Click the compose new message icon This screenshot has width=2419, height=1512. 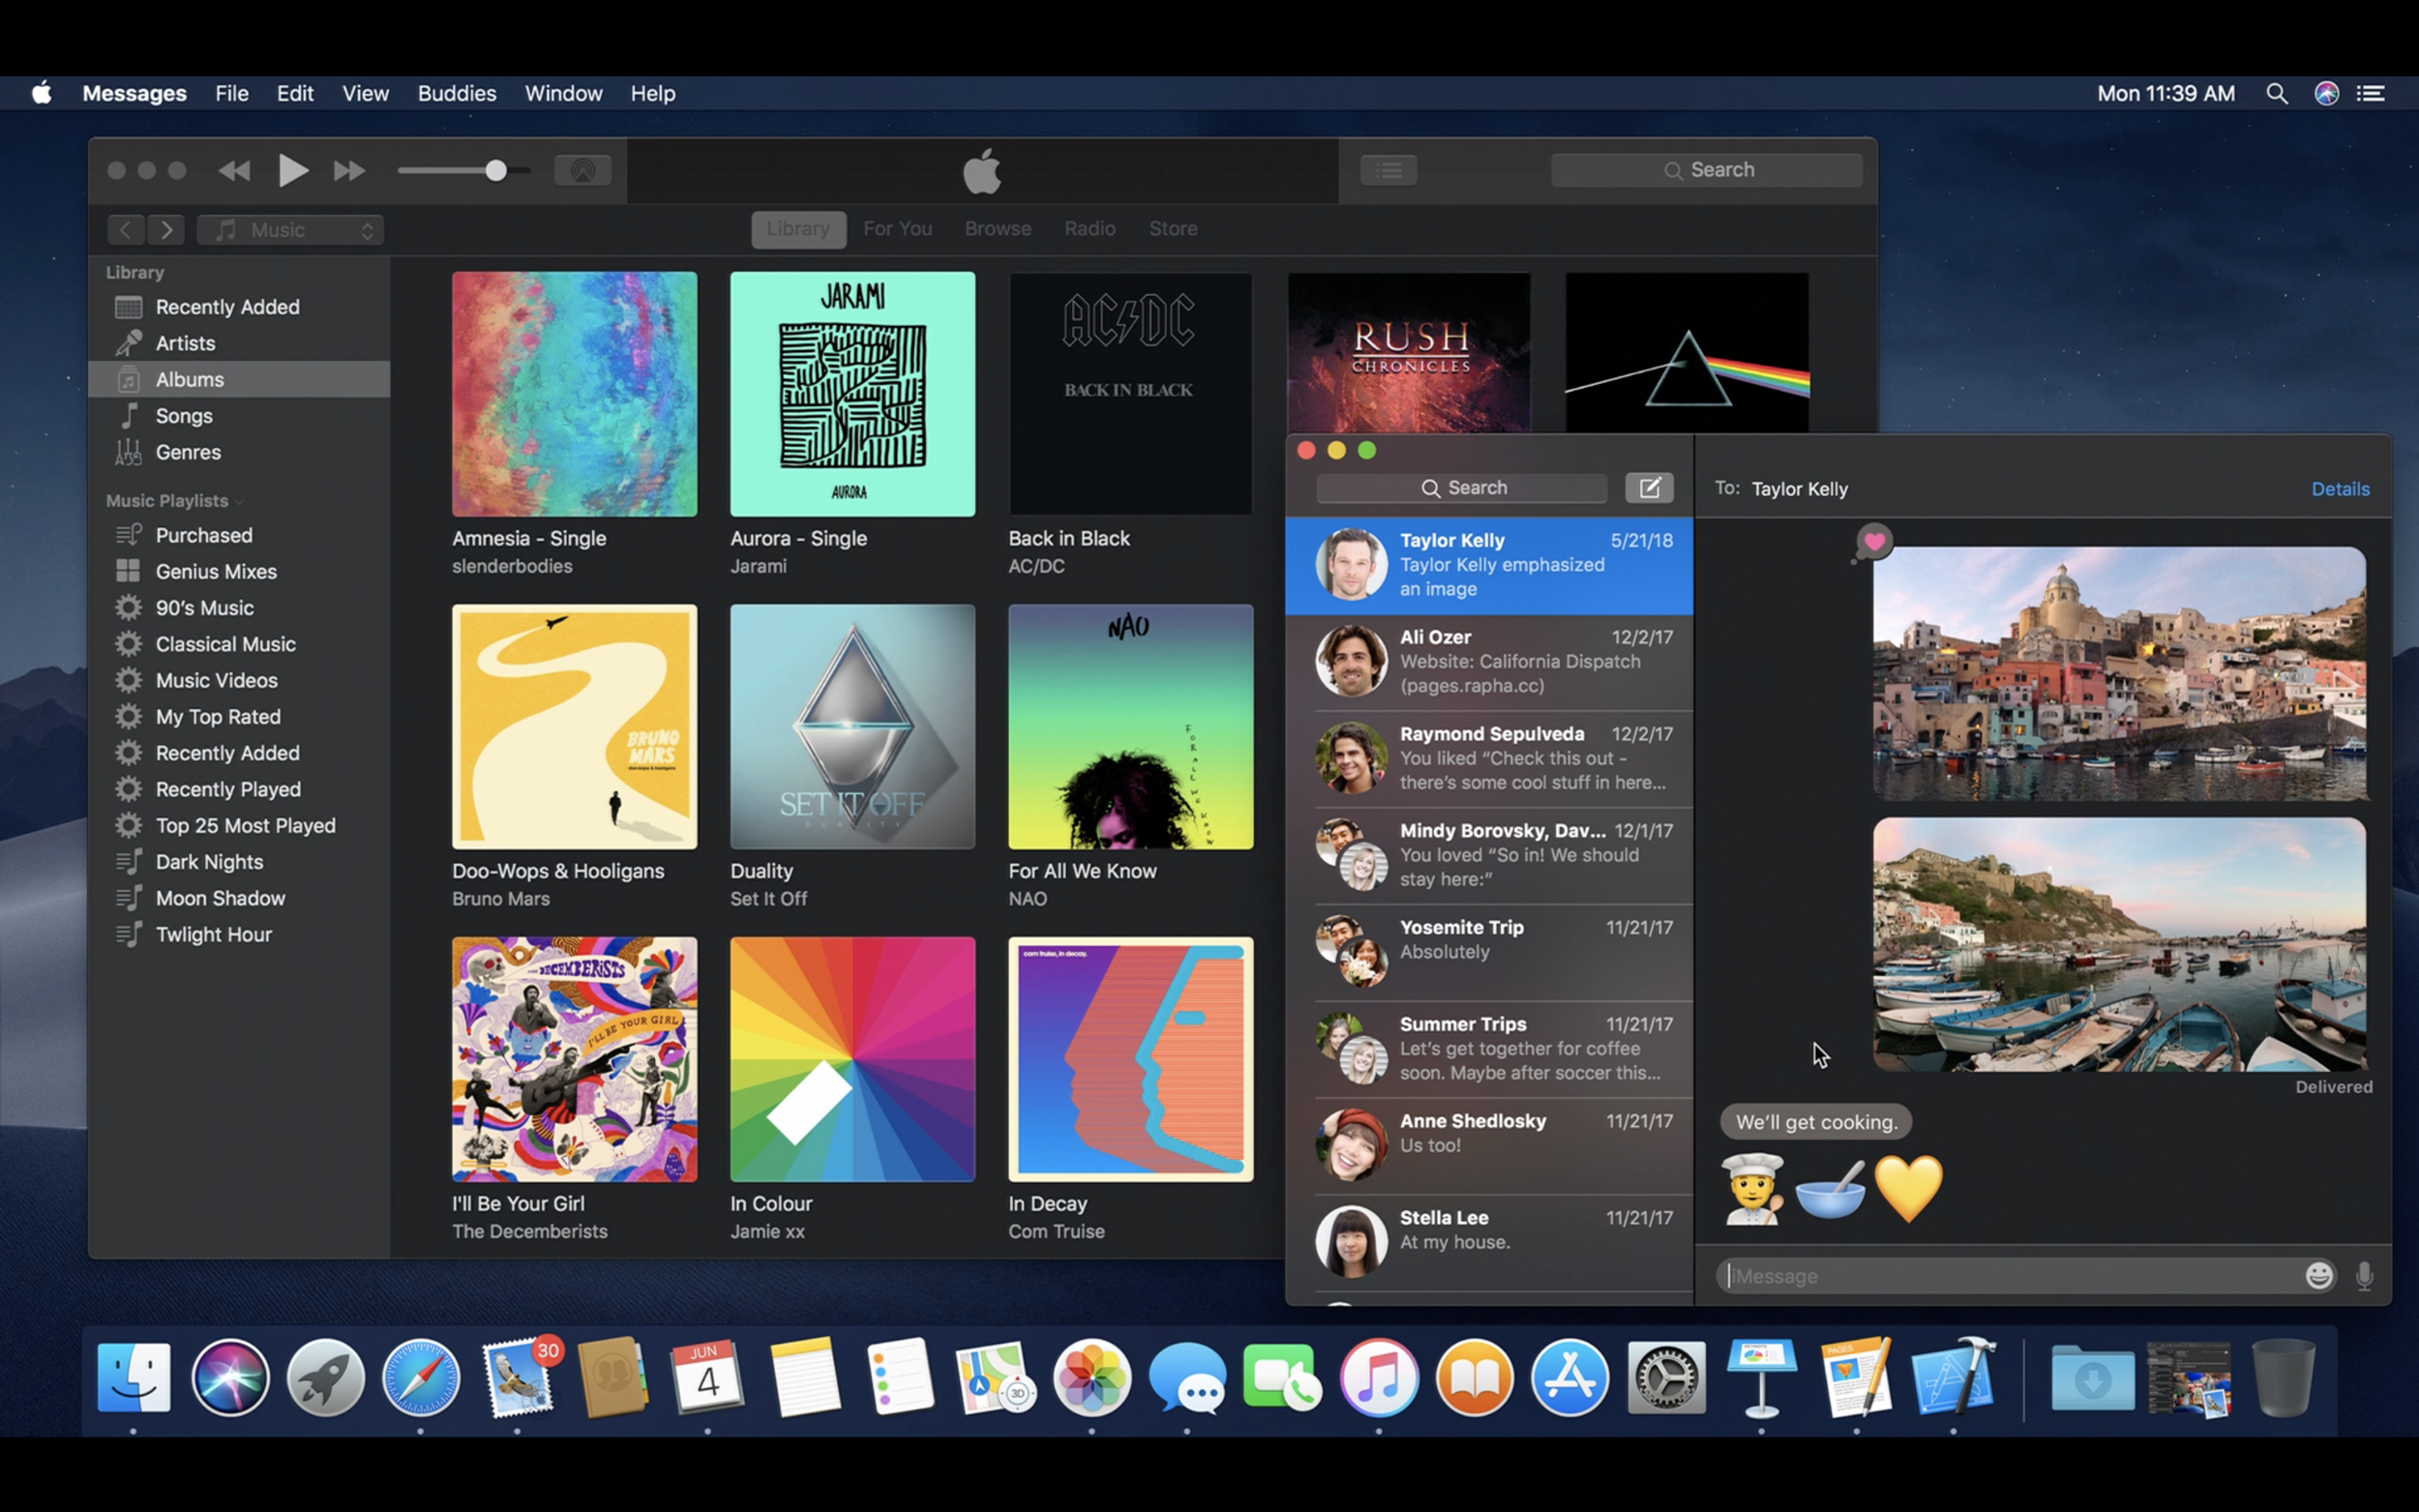1648,488
